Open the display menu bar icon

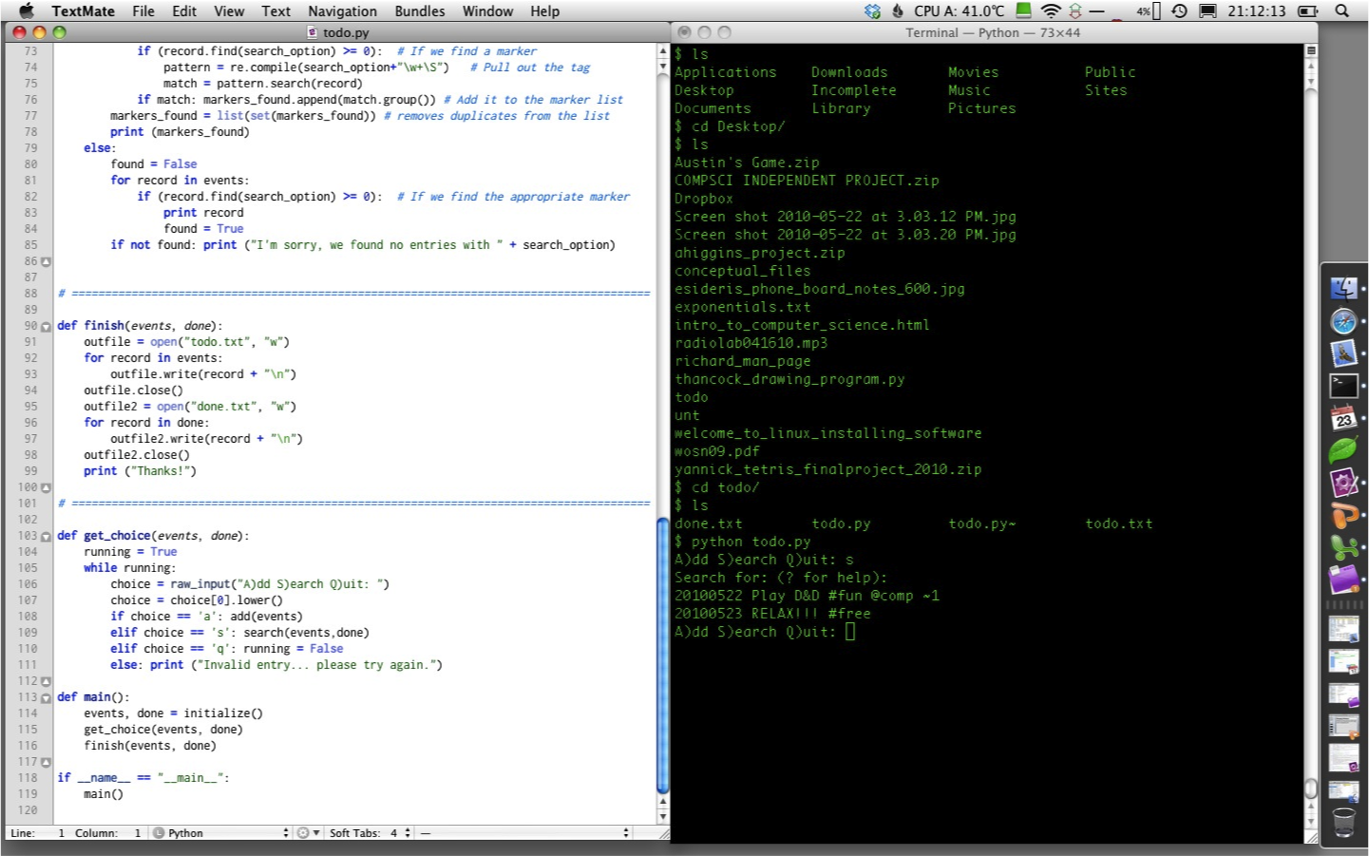1208,11
